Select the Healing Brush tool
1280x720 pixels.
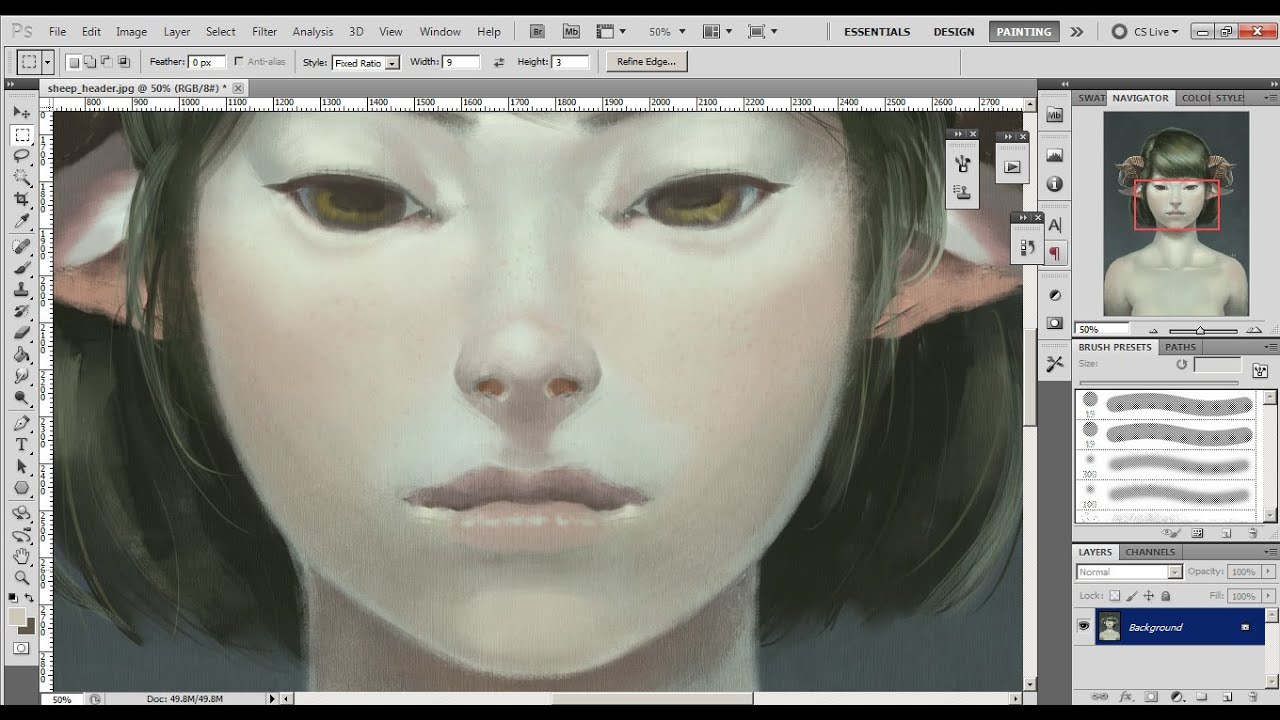[x=22, y=246]
